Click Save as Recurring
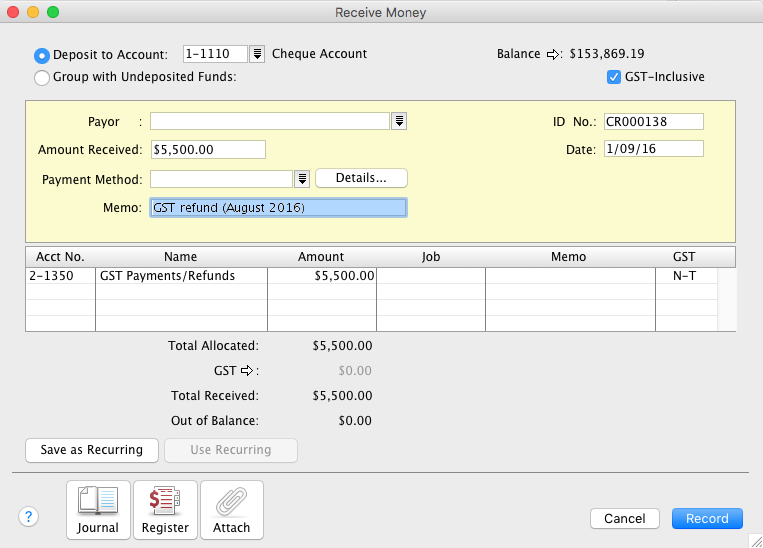The image size is (763, 548). tap(92, 450)
